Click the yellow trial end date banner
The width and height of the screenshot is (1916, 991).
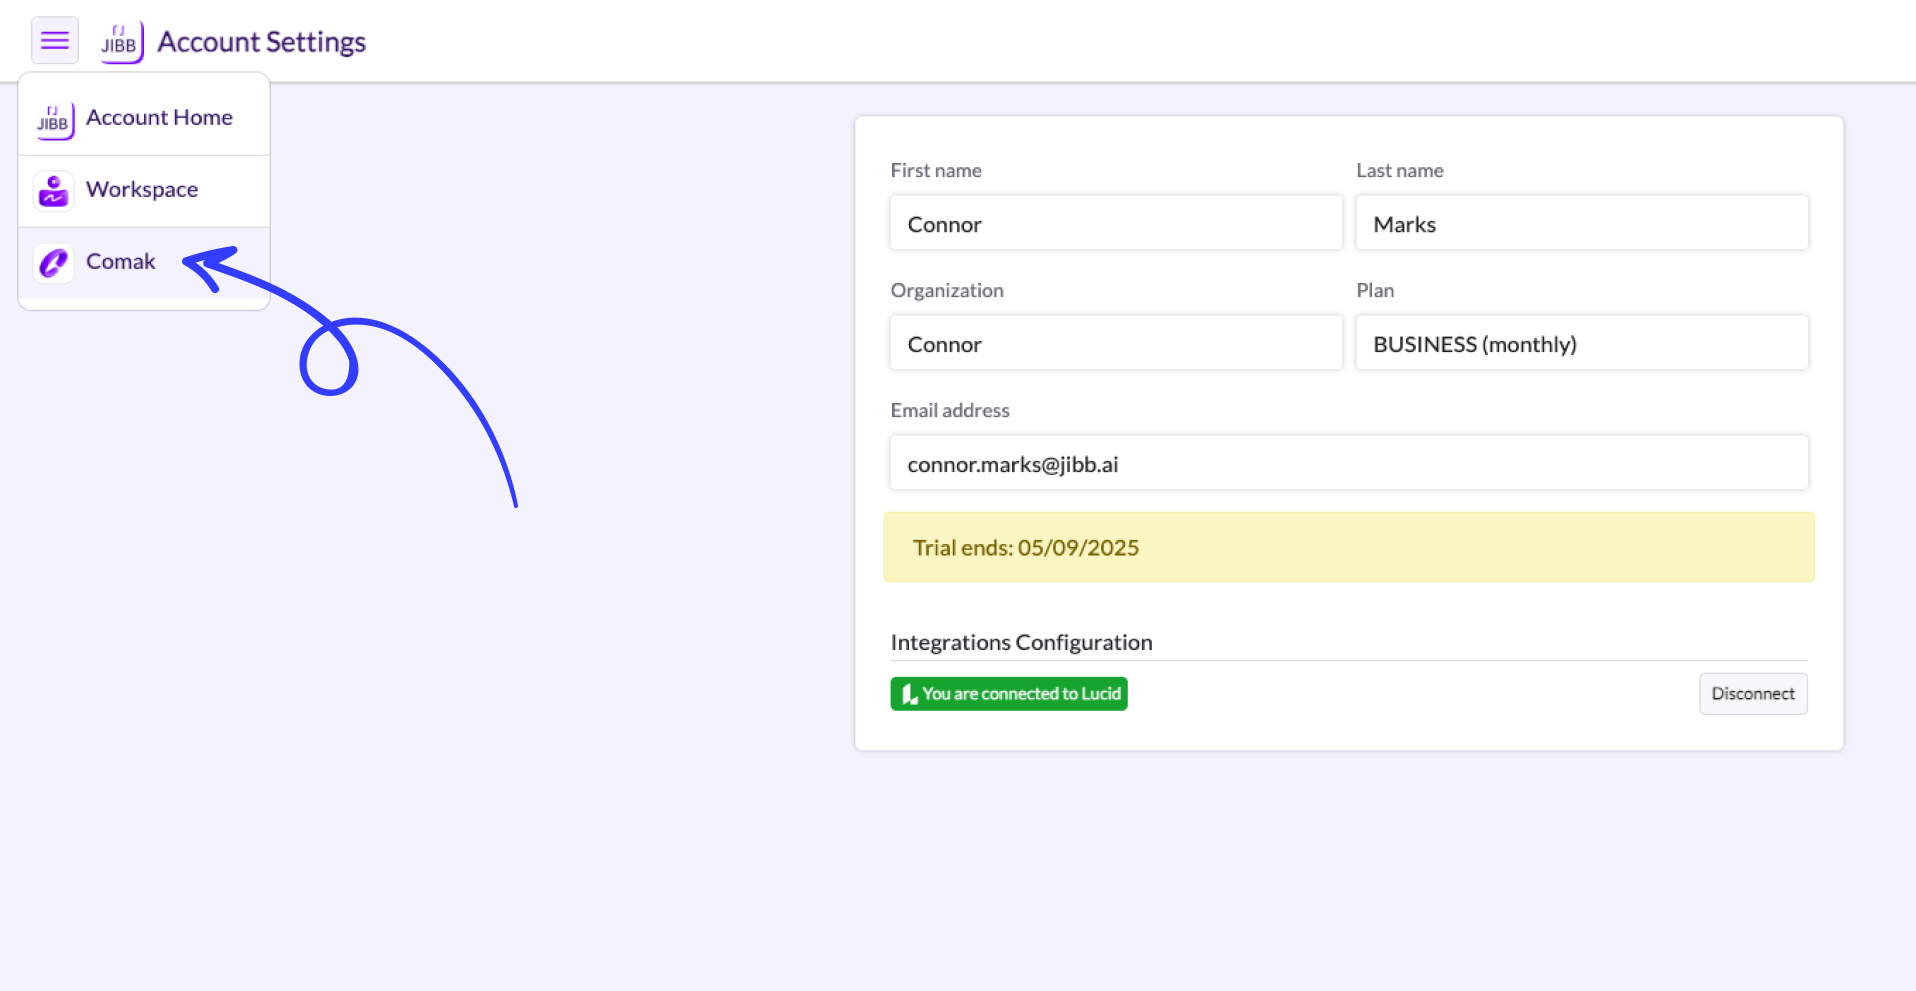1348,547
